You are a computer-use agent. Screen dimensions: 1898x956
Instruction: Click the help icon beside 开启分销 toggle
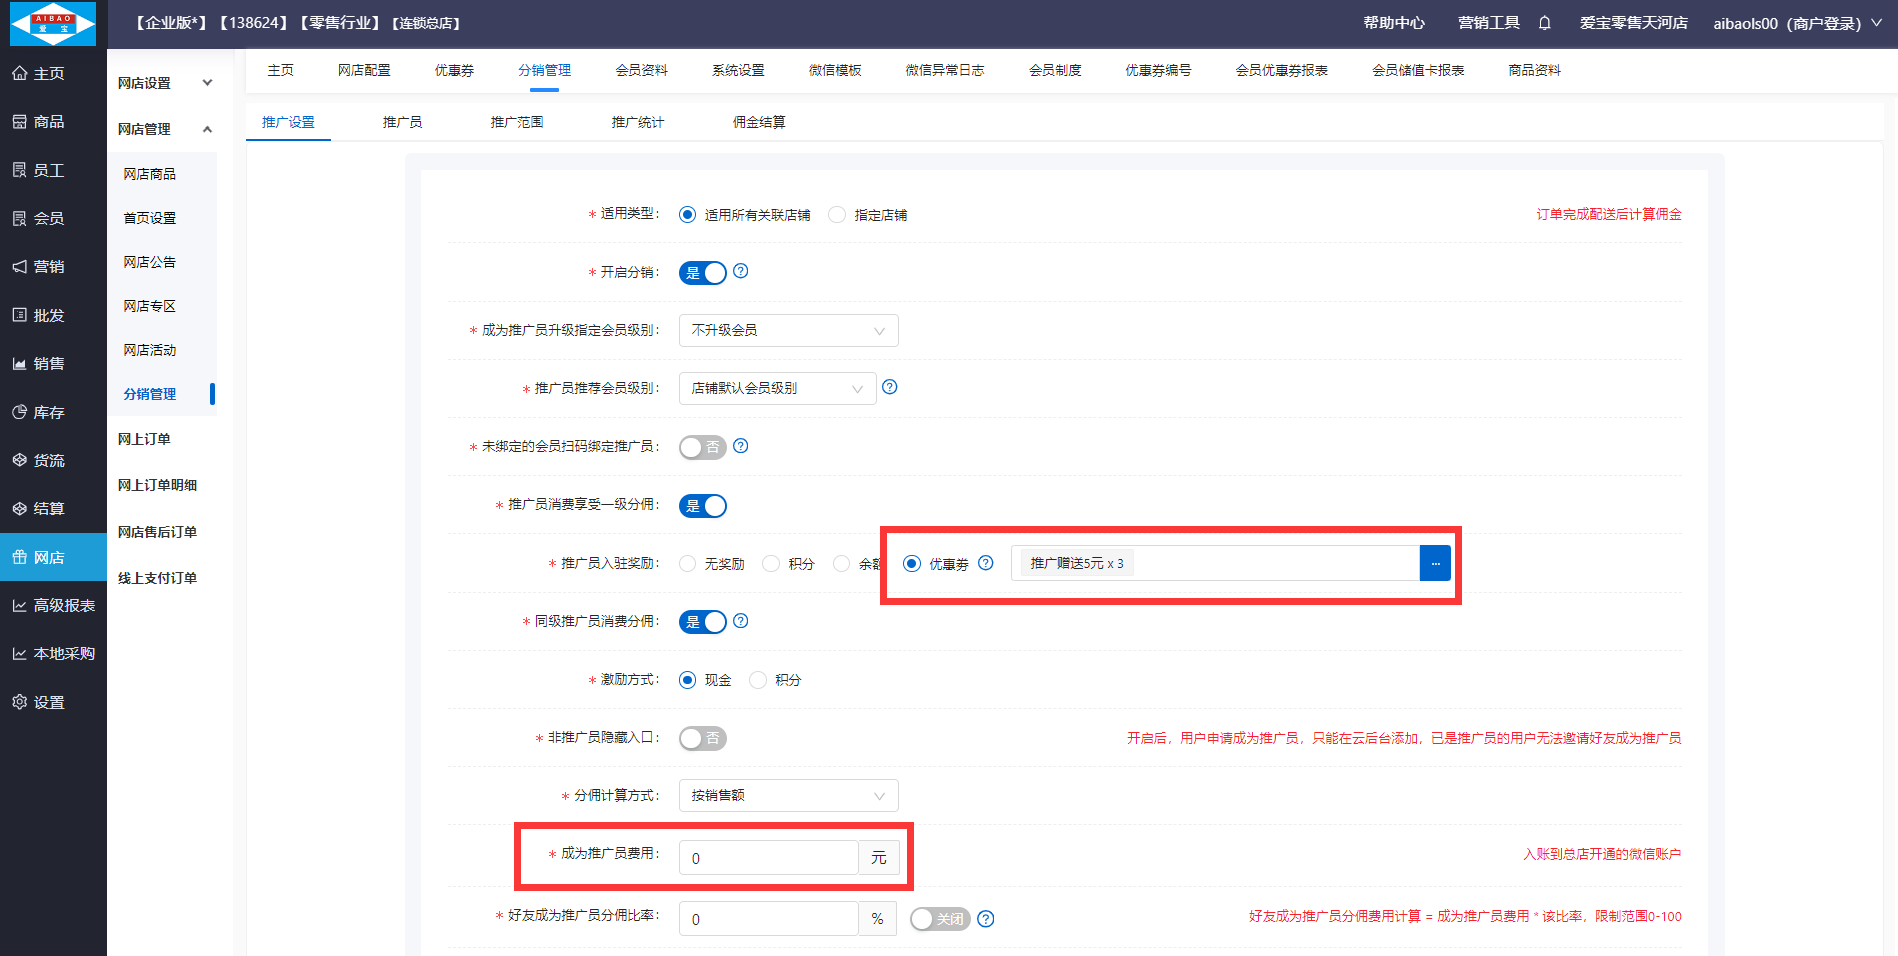point(740,271)
